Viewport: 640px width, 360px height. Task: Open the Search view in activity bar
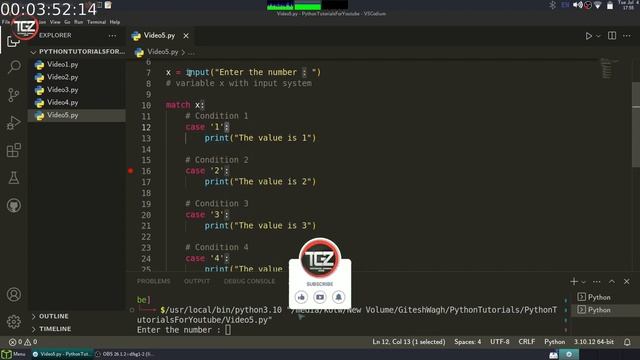pyautogui.click(x=14, y=67)
